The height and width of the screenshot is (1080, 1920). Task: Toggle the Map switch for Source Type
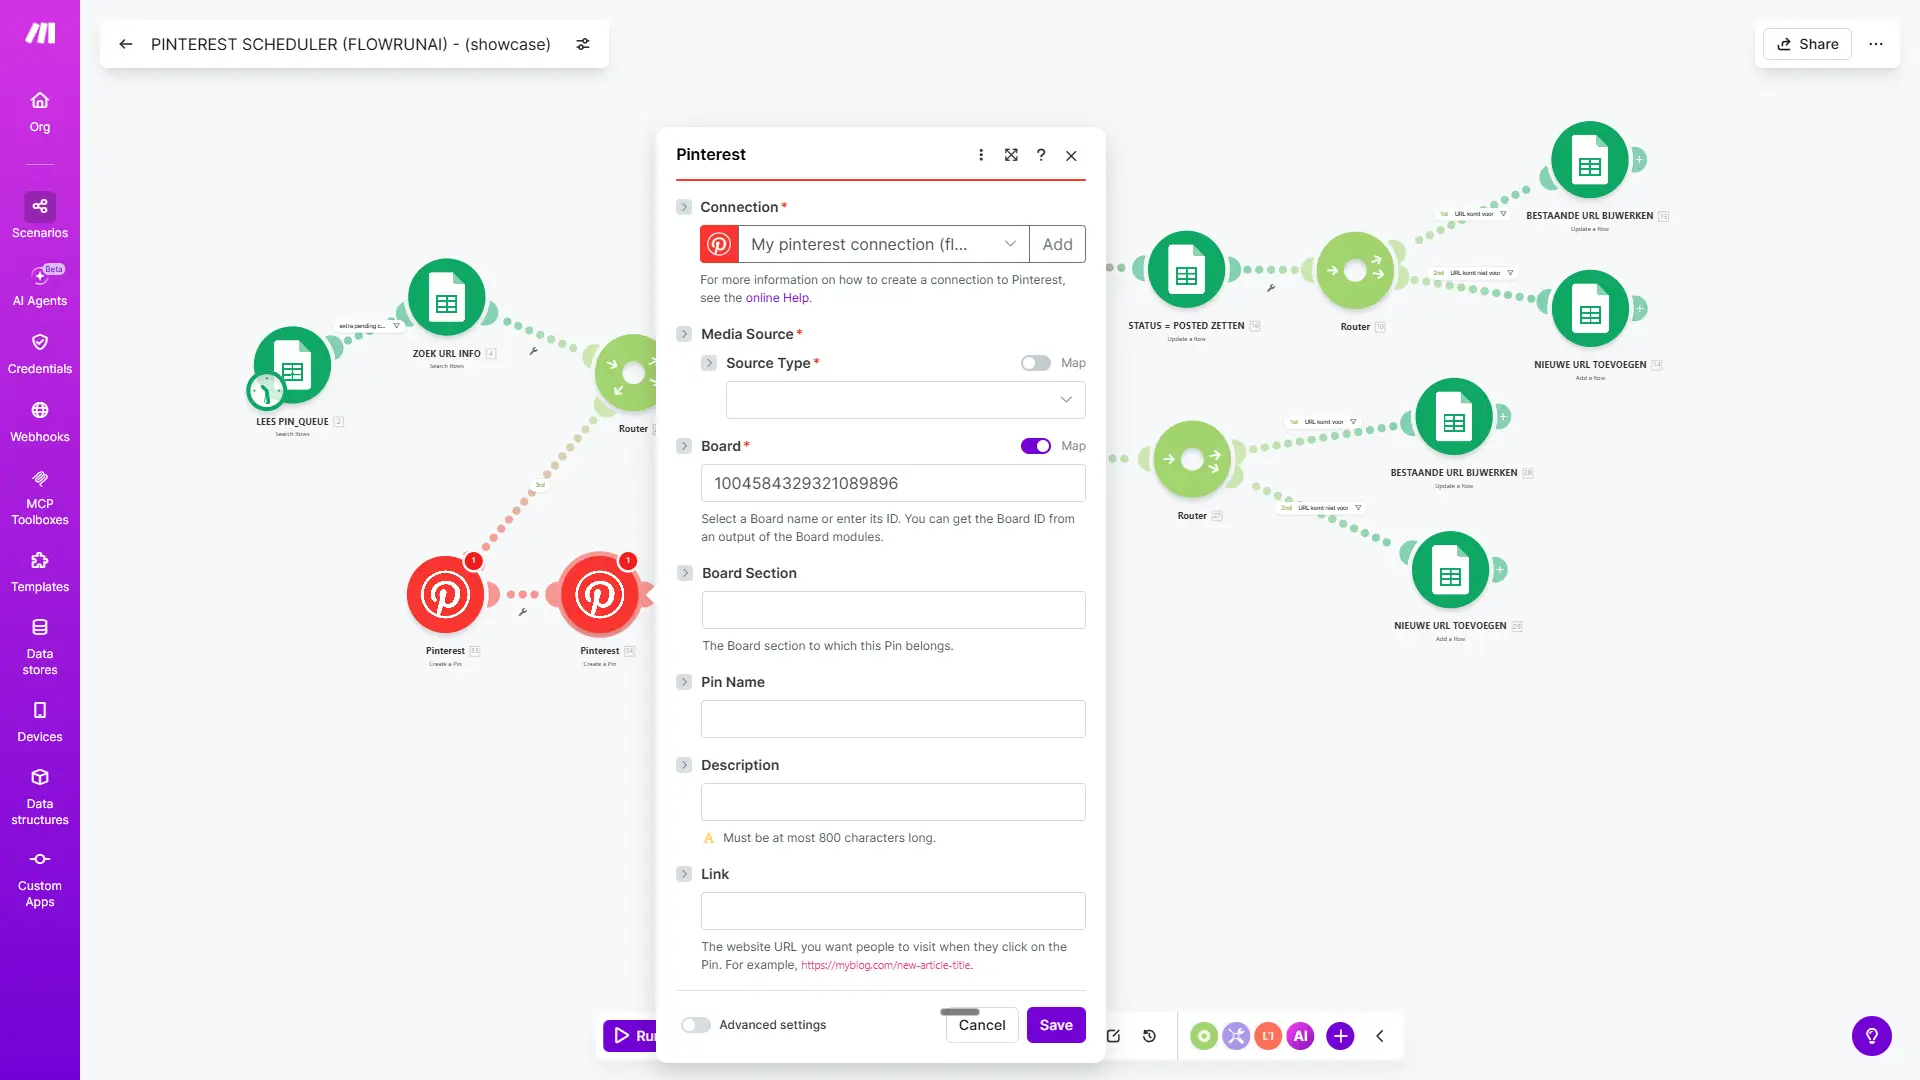[1036, 363]
